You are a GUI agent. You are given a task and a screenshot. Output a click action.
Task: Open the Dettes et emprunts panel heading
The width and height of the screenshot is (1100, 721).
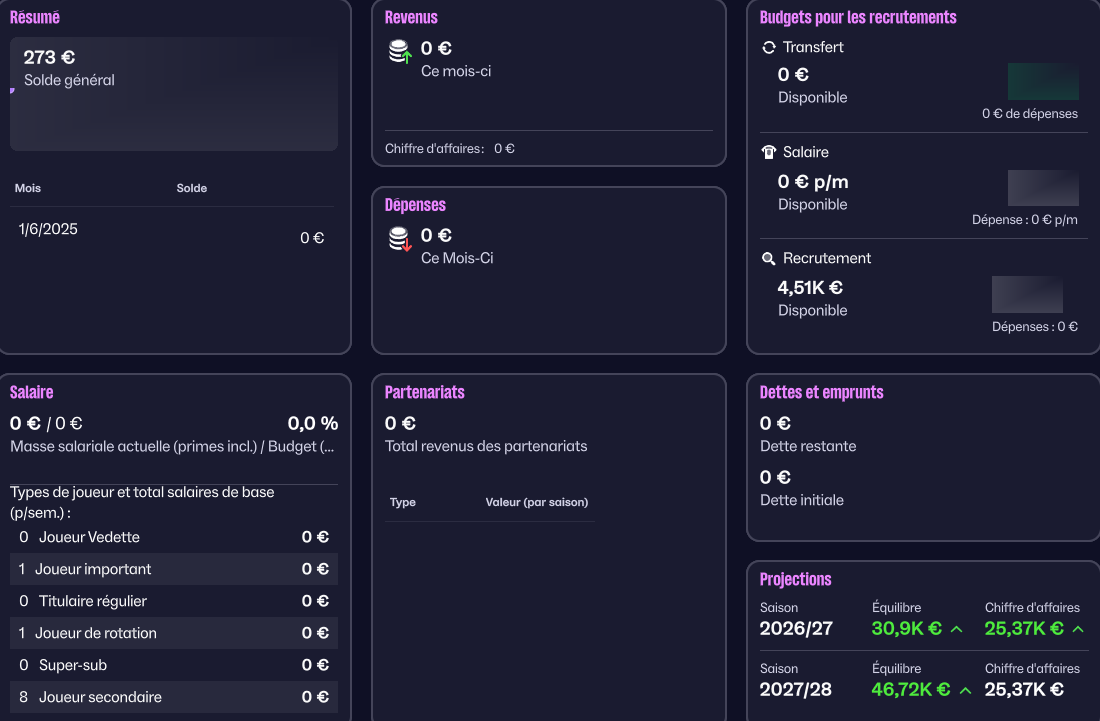point(821,392)
